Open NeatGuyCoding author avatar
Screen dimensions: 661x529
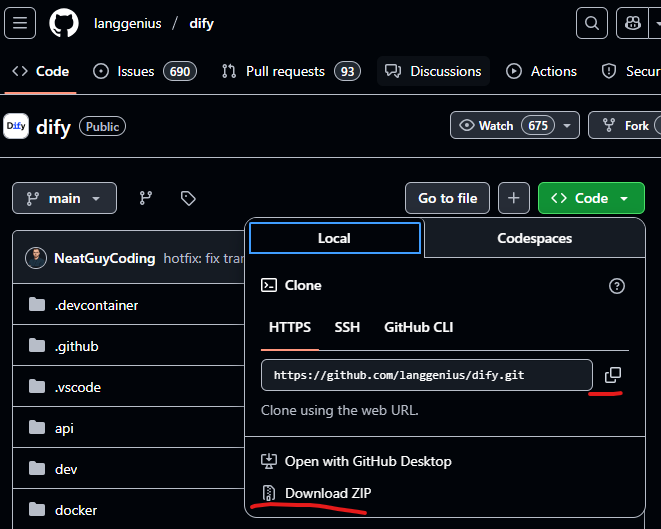36,258
